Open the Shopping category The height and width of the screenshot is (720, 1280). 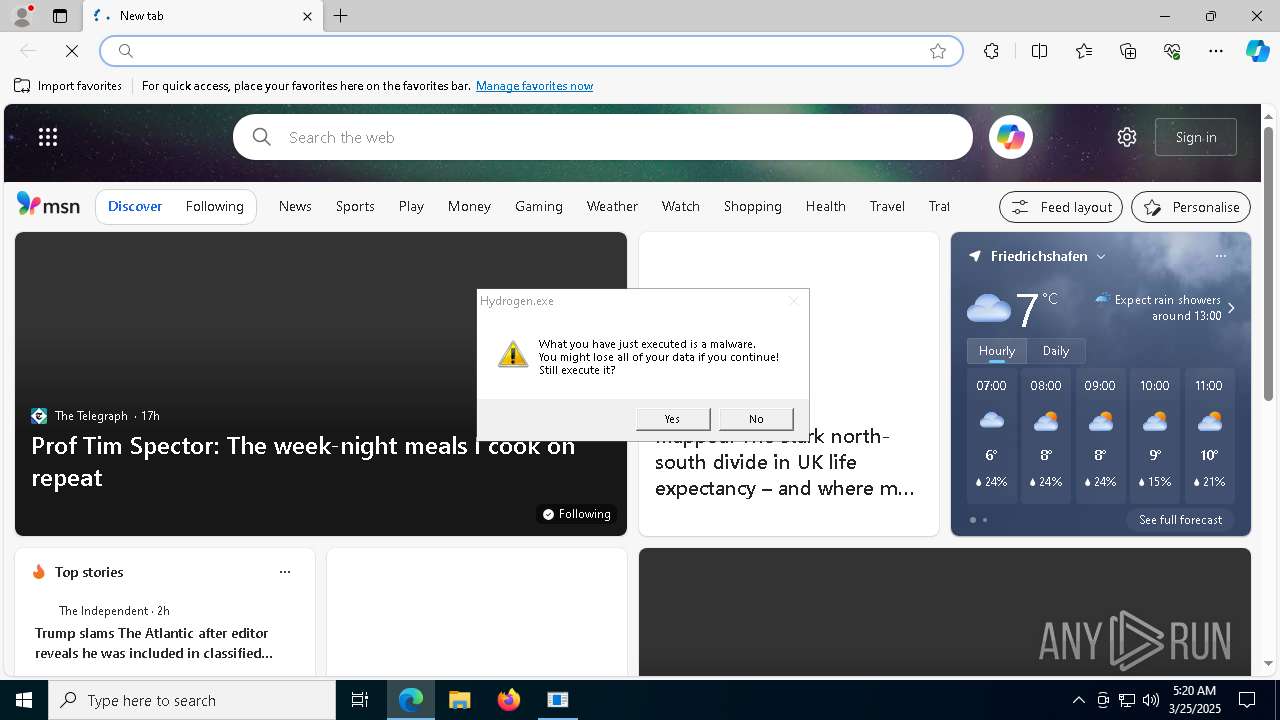point(753,206)
